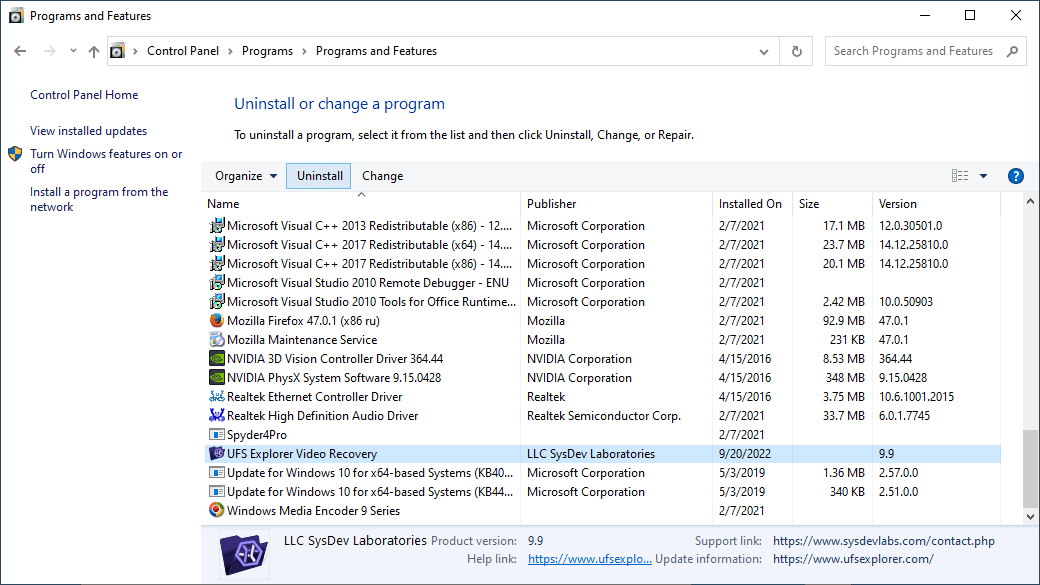Screen dimensions: 1040x585
Task: Open the ufsexplo... help link
Action: [x=590, y=559]
